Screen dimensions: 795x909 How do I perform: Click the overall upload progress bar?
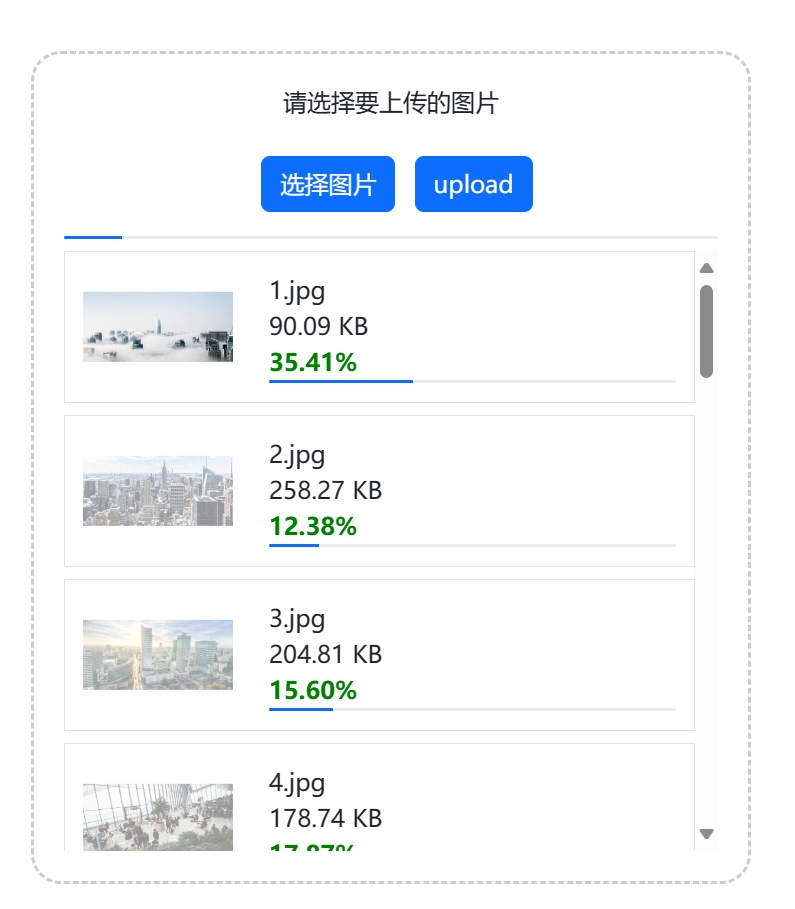pos(391,237)
